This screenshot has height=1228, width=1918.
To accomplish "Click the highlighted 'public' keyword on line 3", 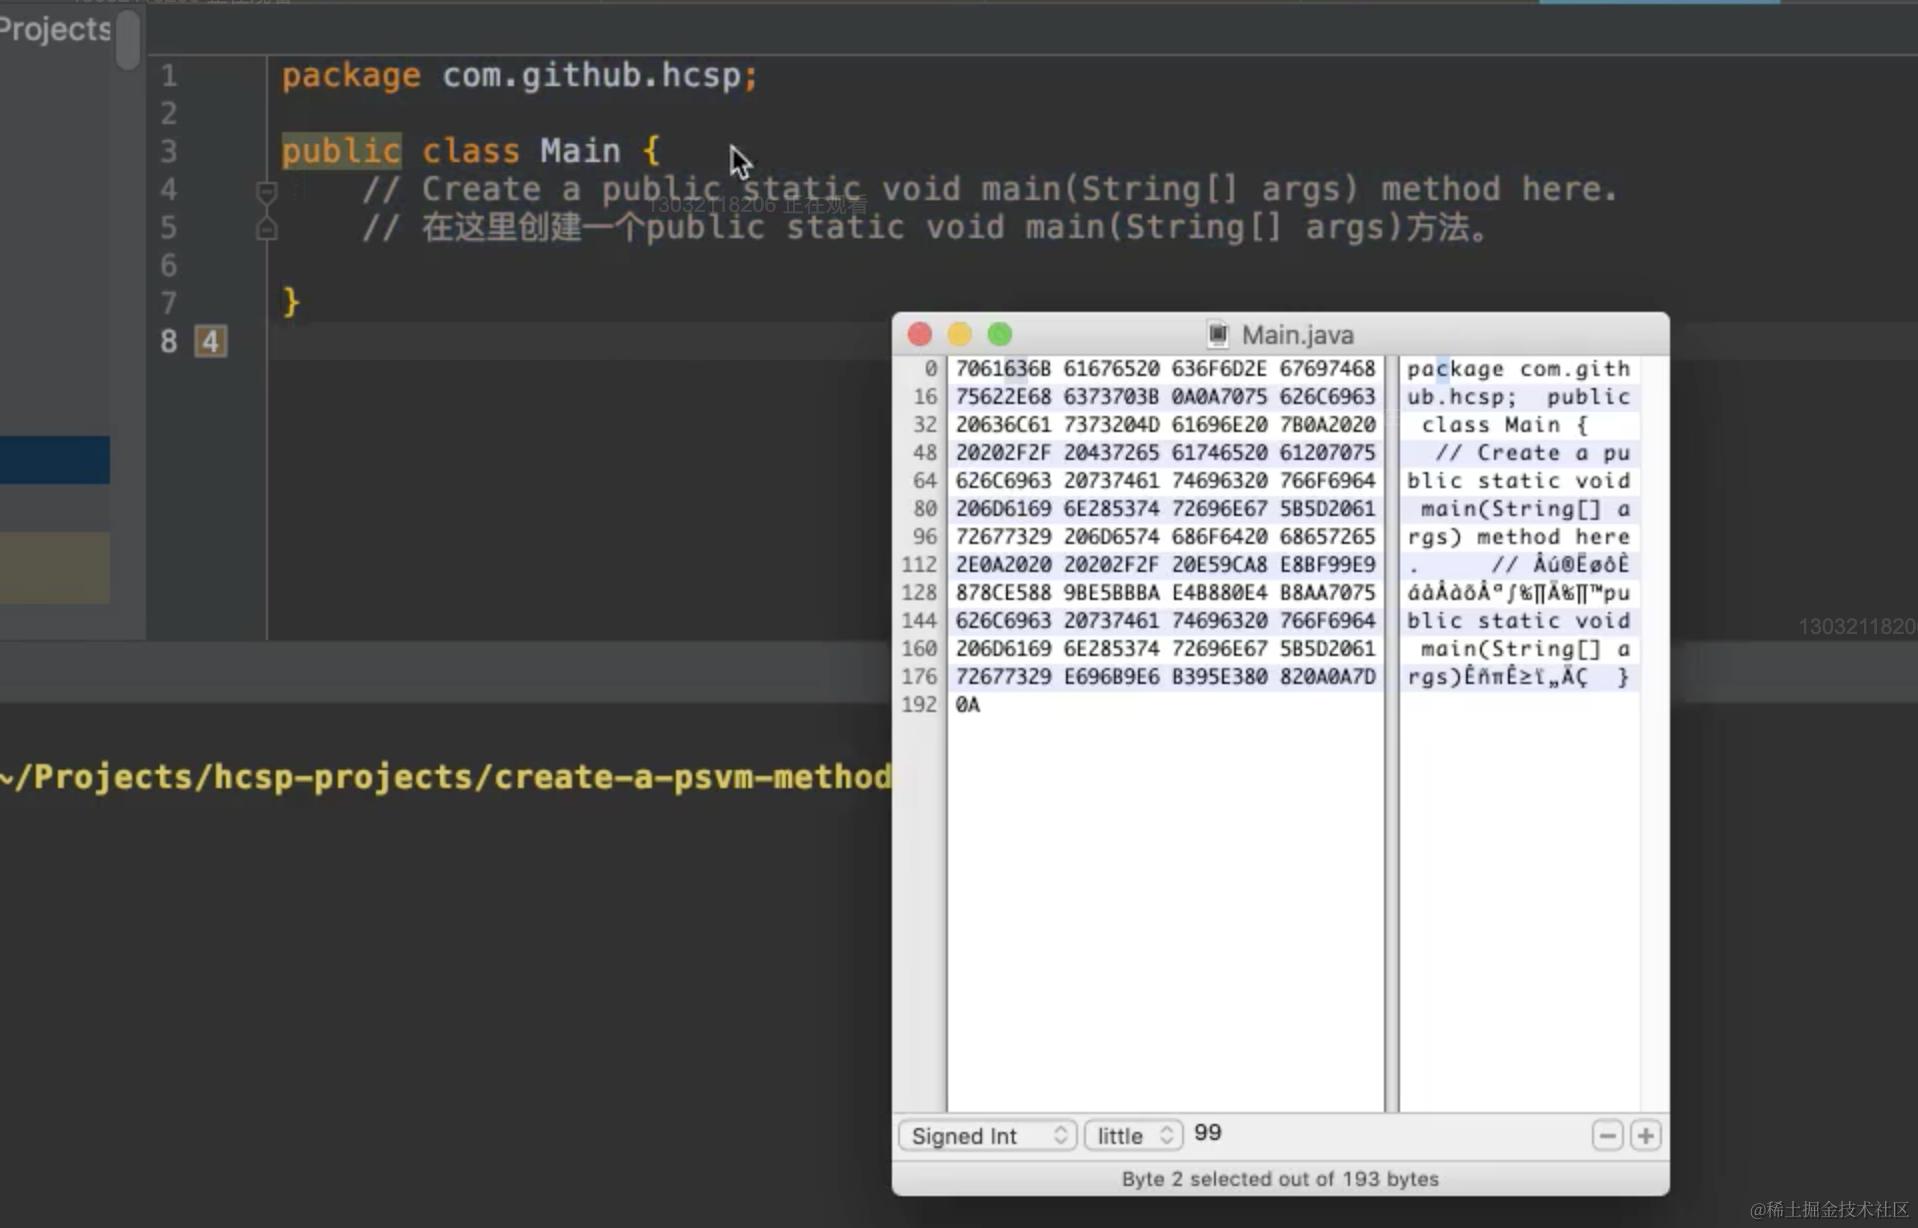I will pos(341,151).
